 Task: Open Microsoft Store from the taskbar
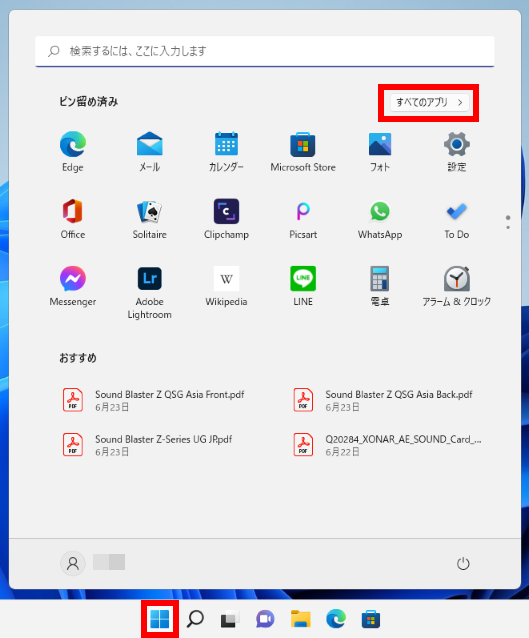pos(371,619)
